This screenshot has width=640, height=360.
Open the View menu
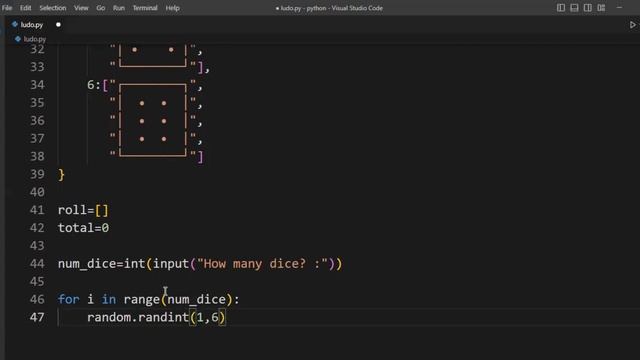(81, 8)
